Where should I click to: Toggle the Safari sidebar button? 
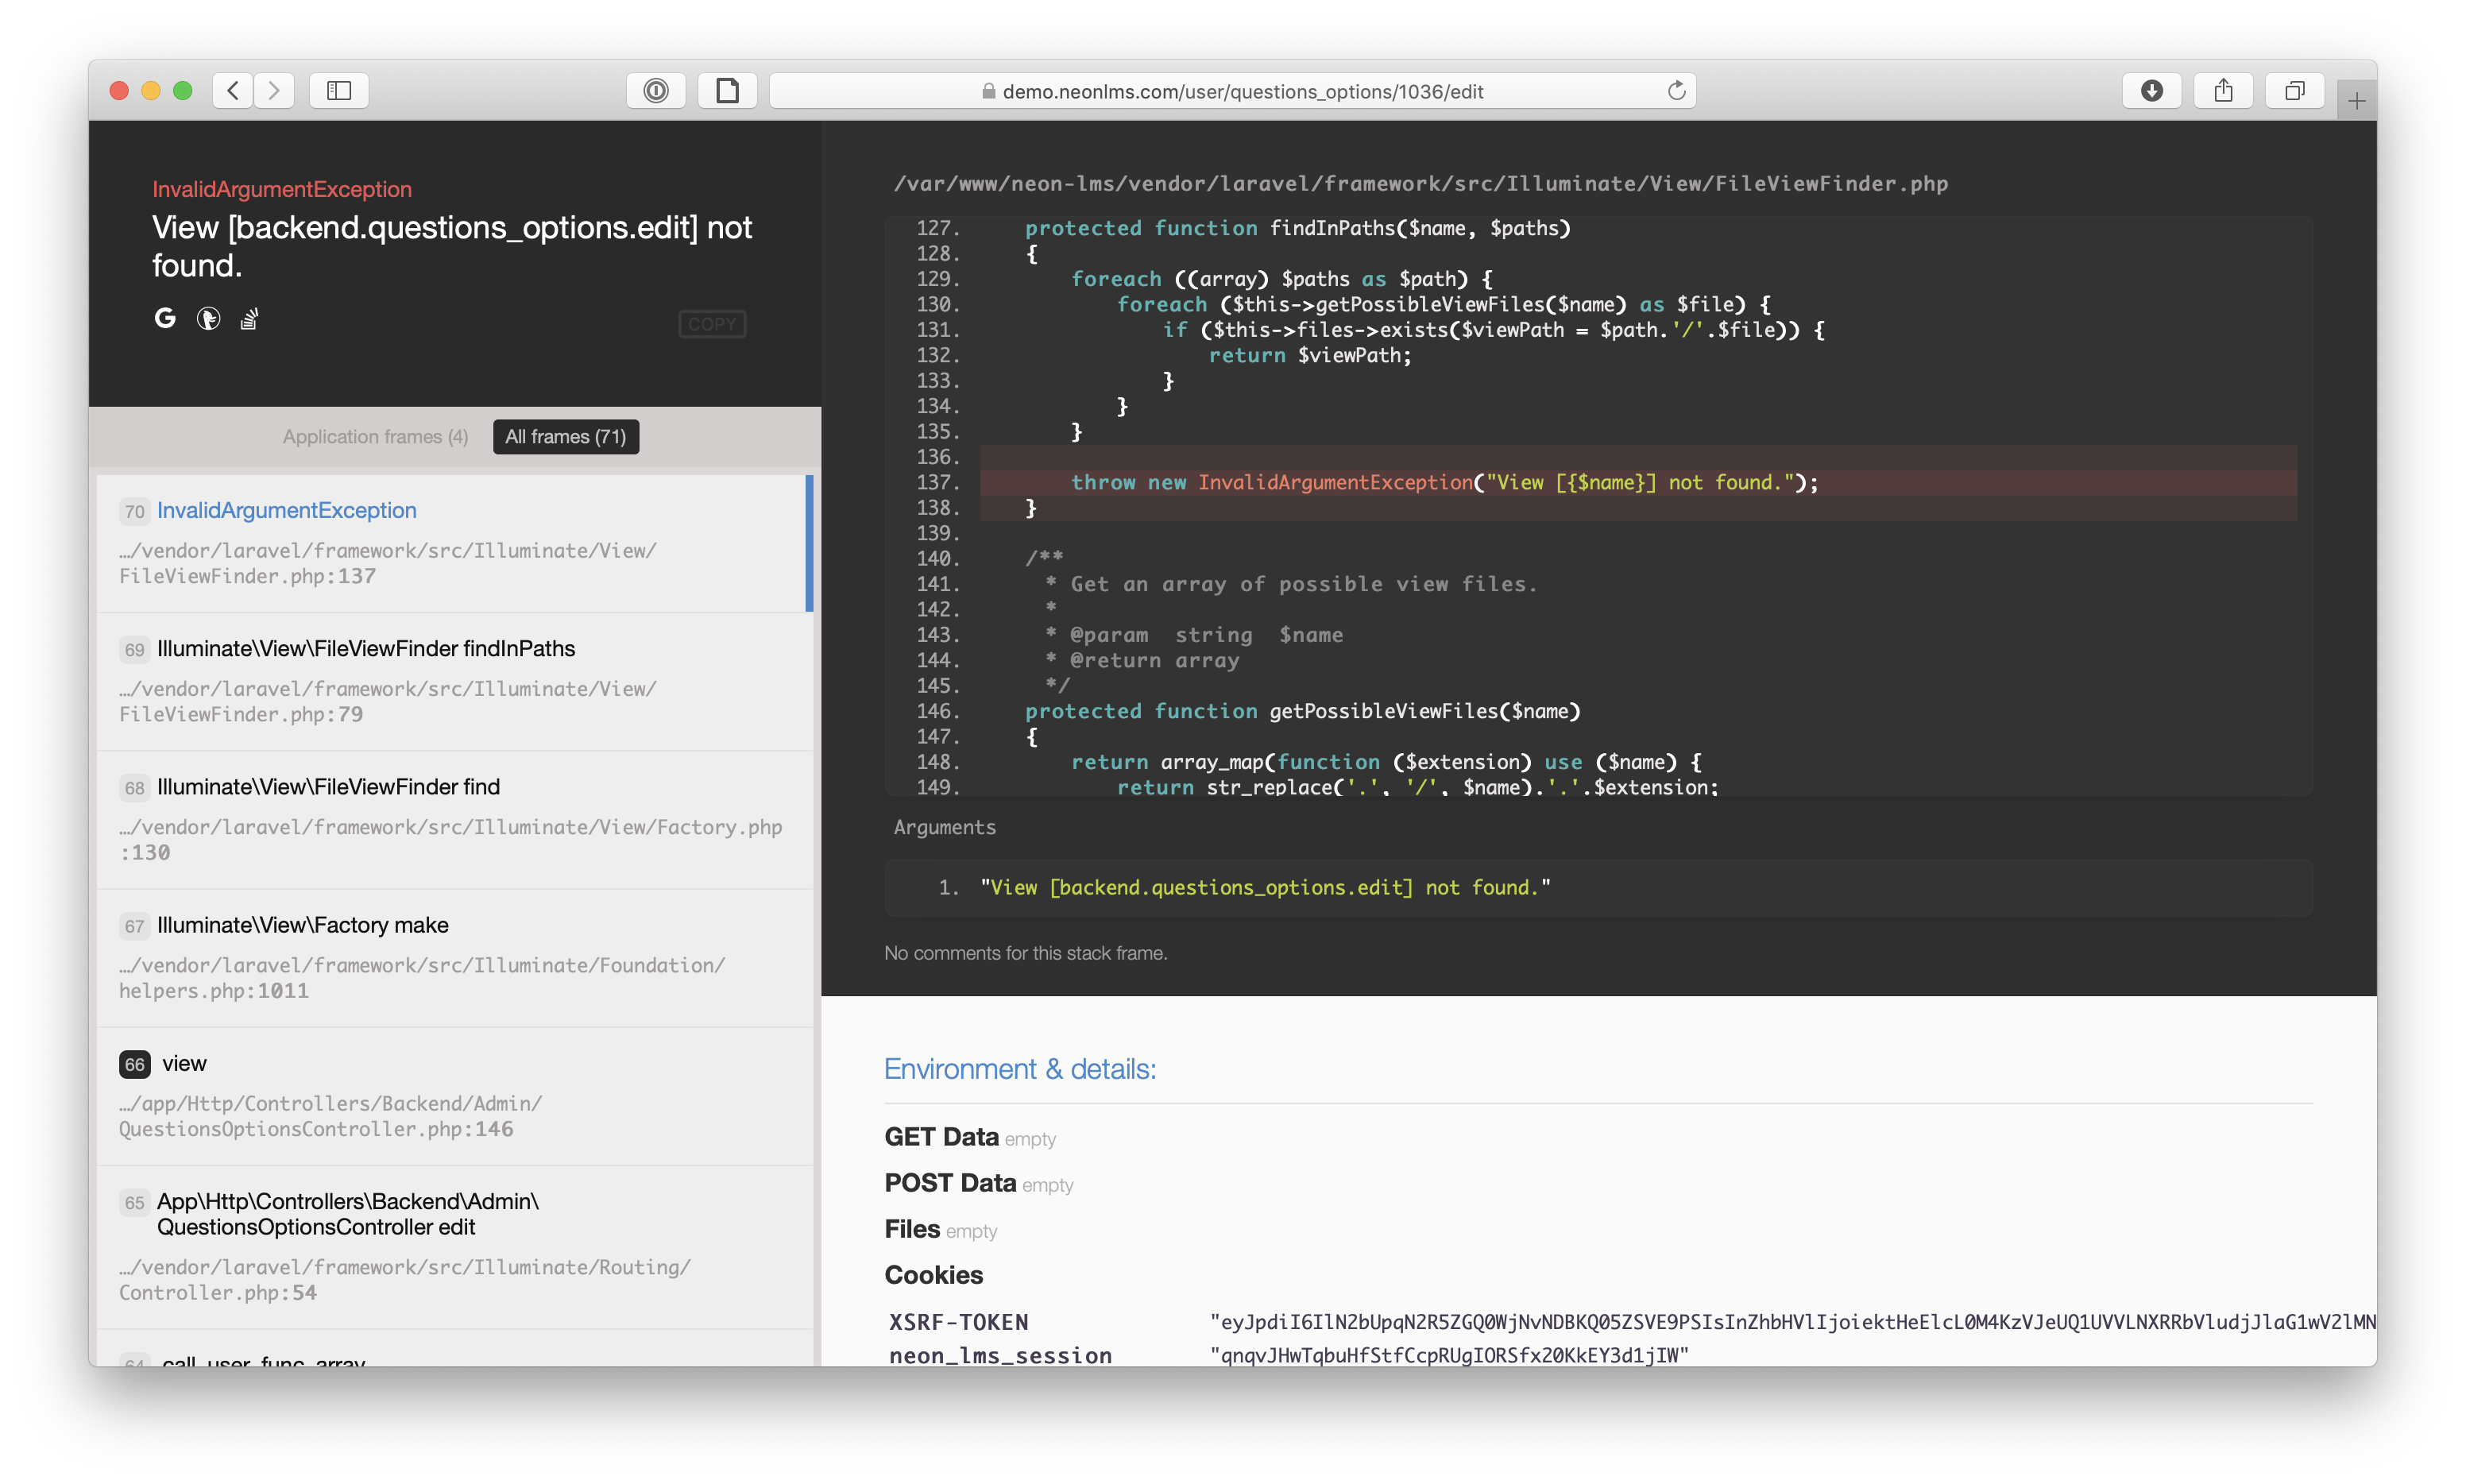click(x=339, y=90)
